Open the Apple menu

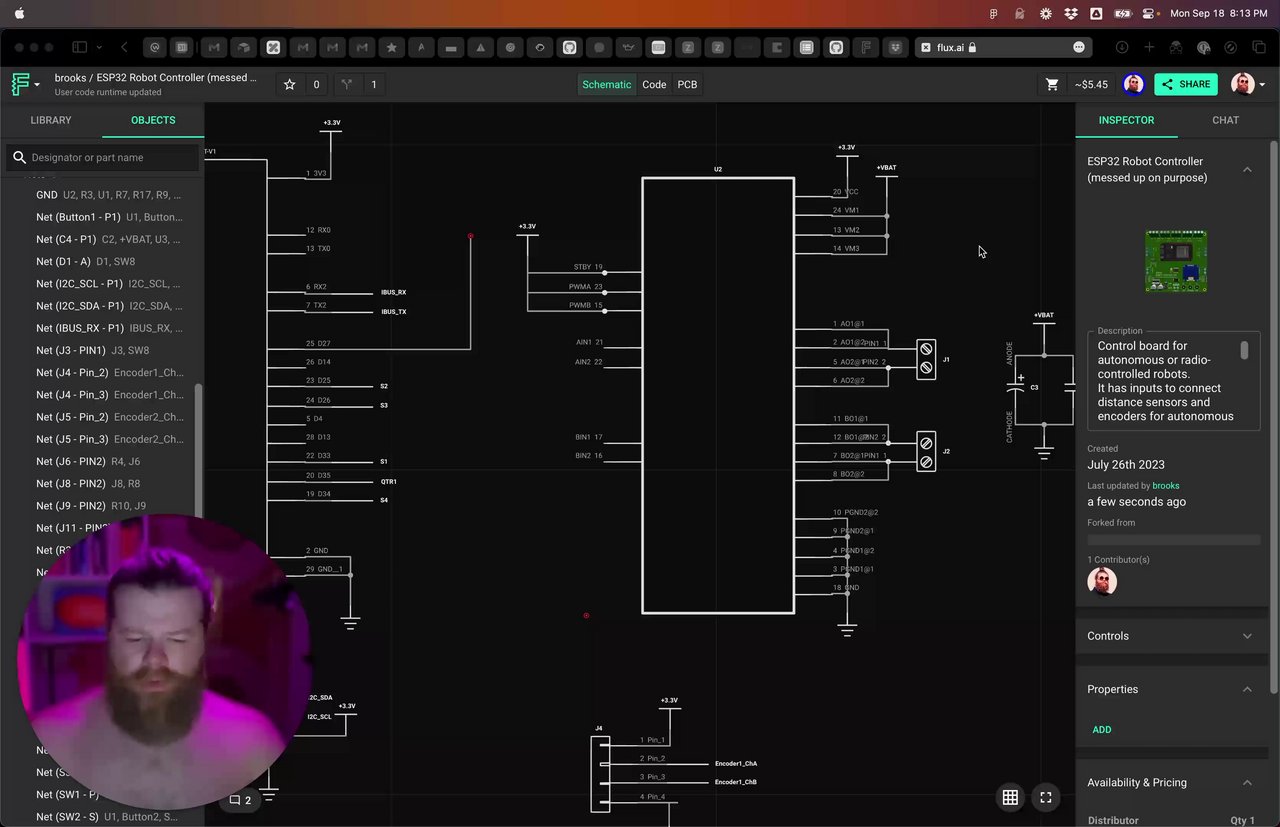click(19, 13)
